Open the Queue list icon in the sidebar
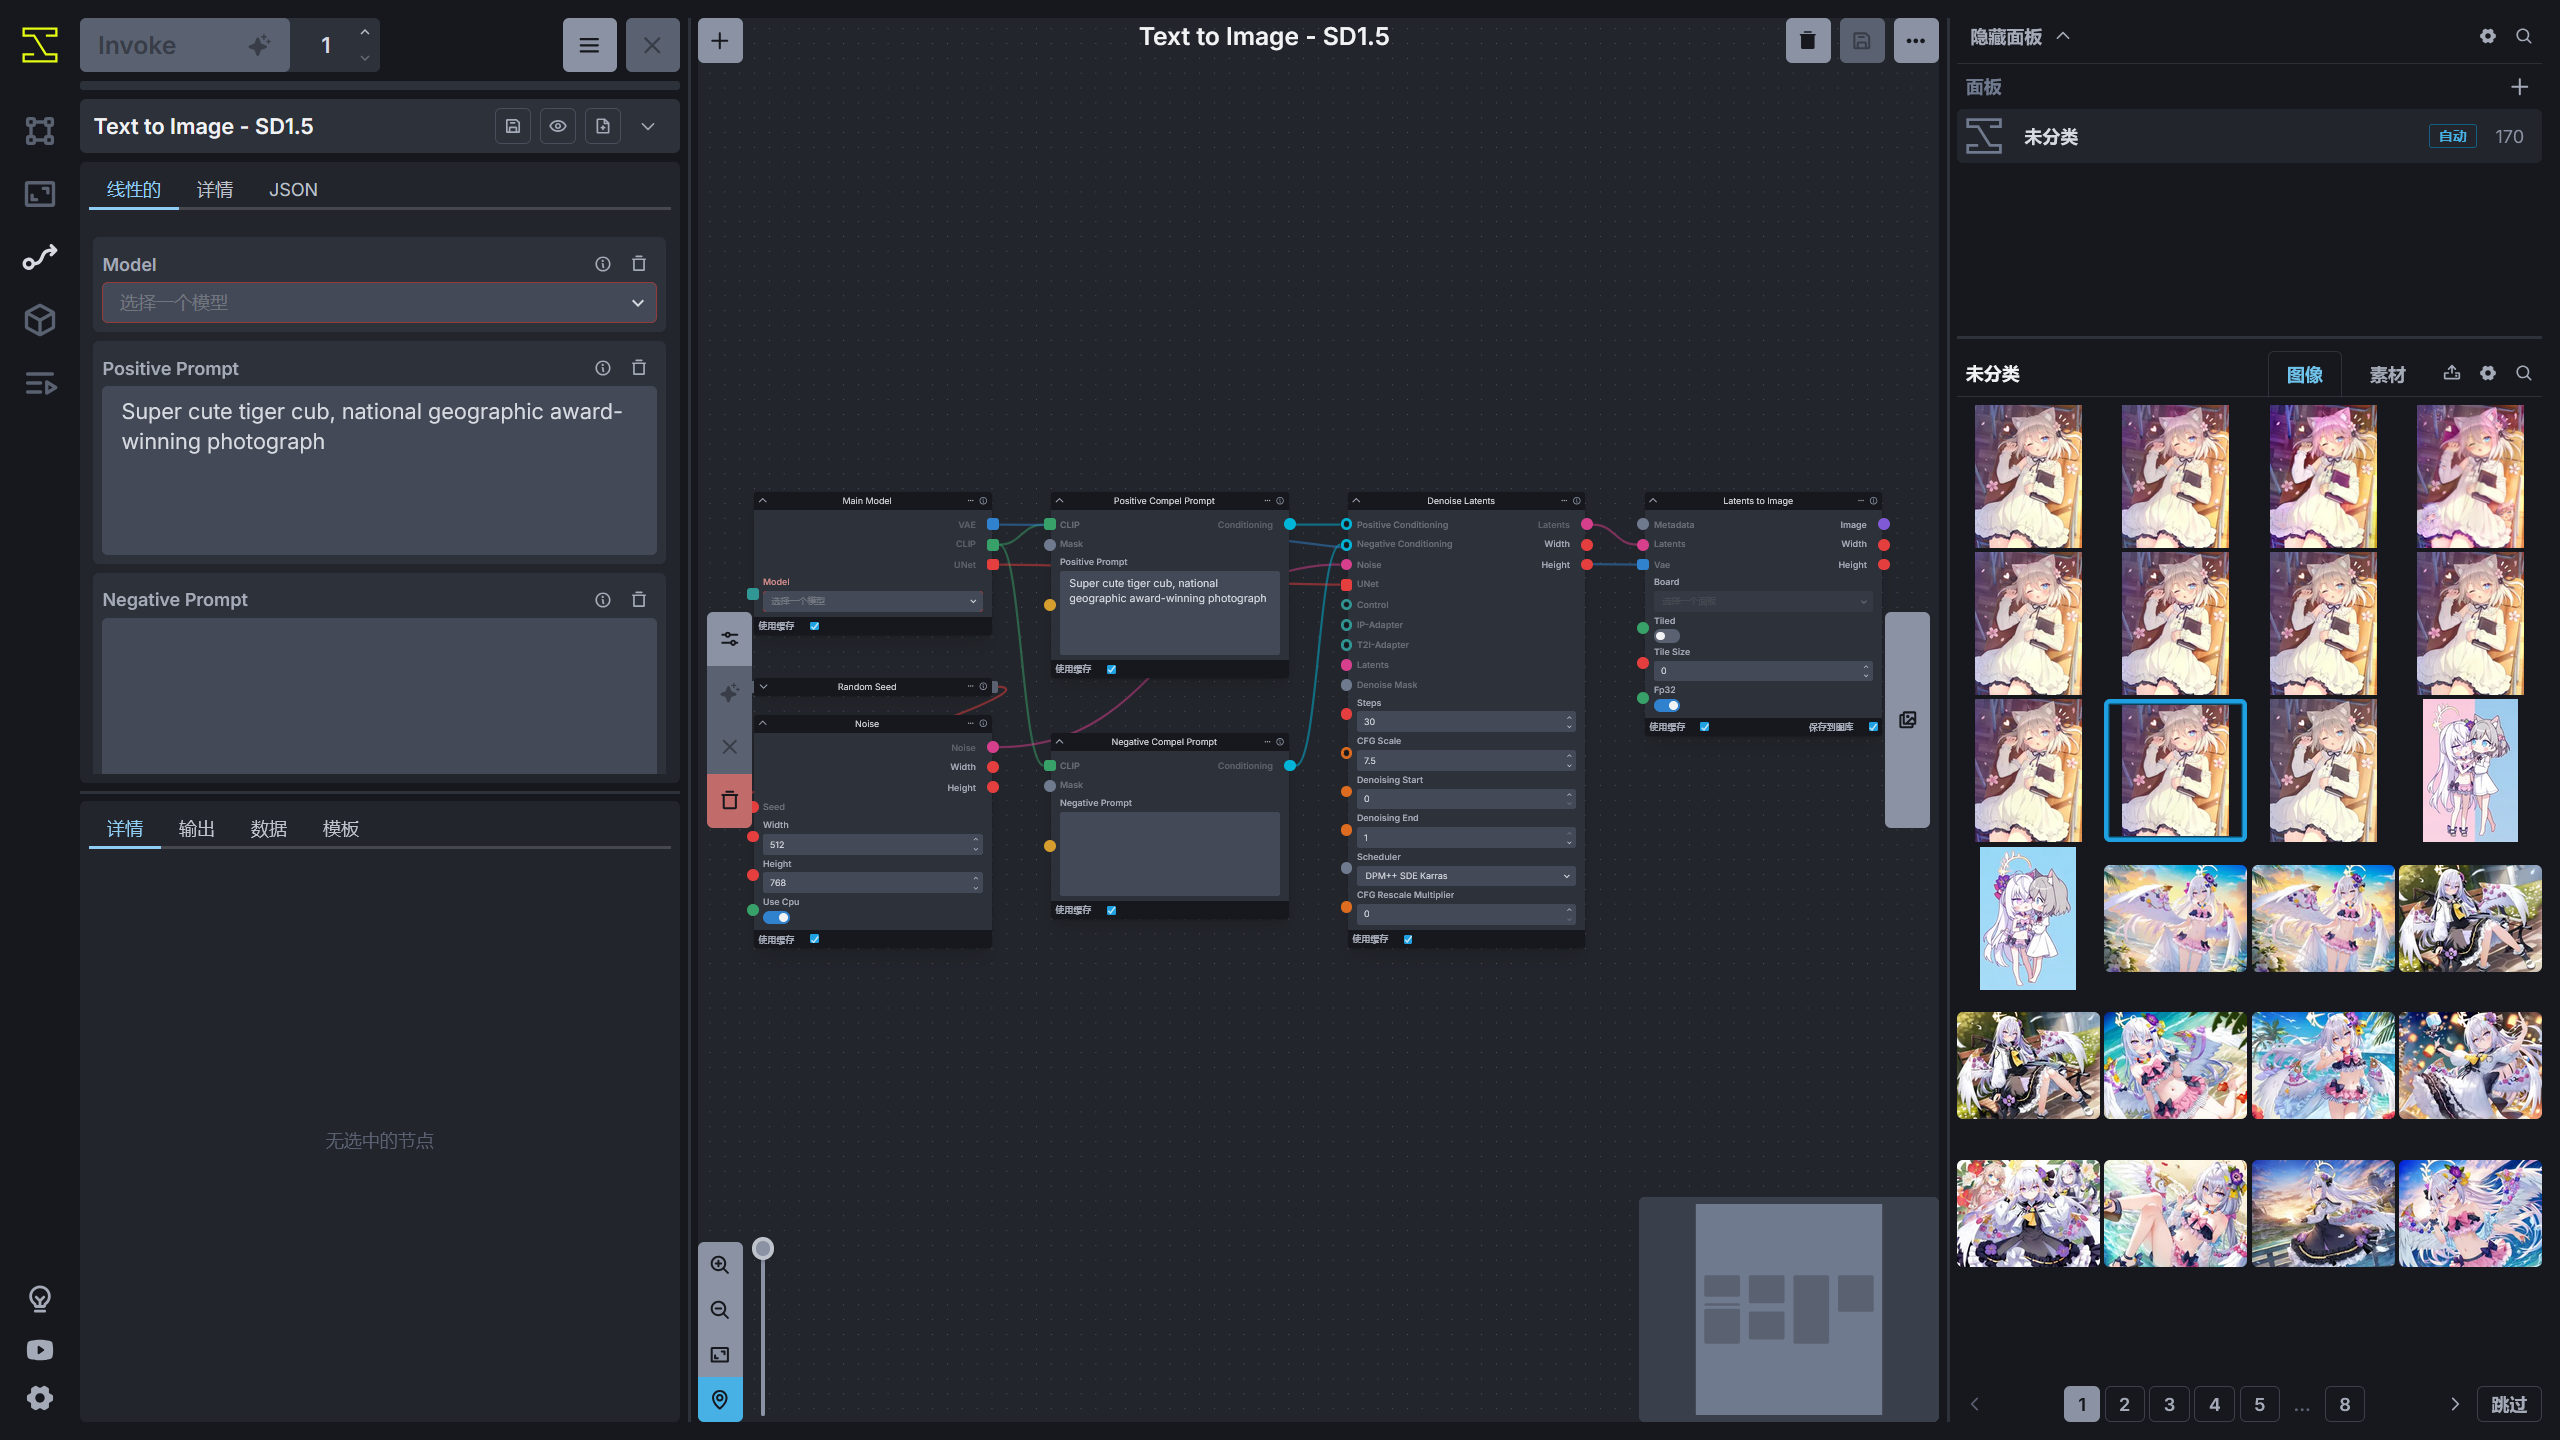Screen dimensions: 2560x1440 (x=40, y=384)
